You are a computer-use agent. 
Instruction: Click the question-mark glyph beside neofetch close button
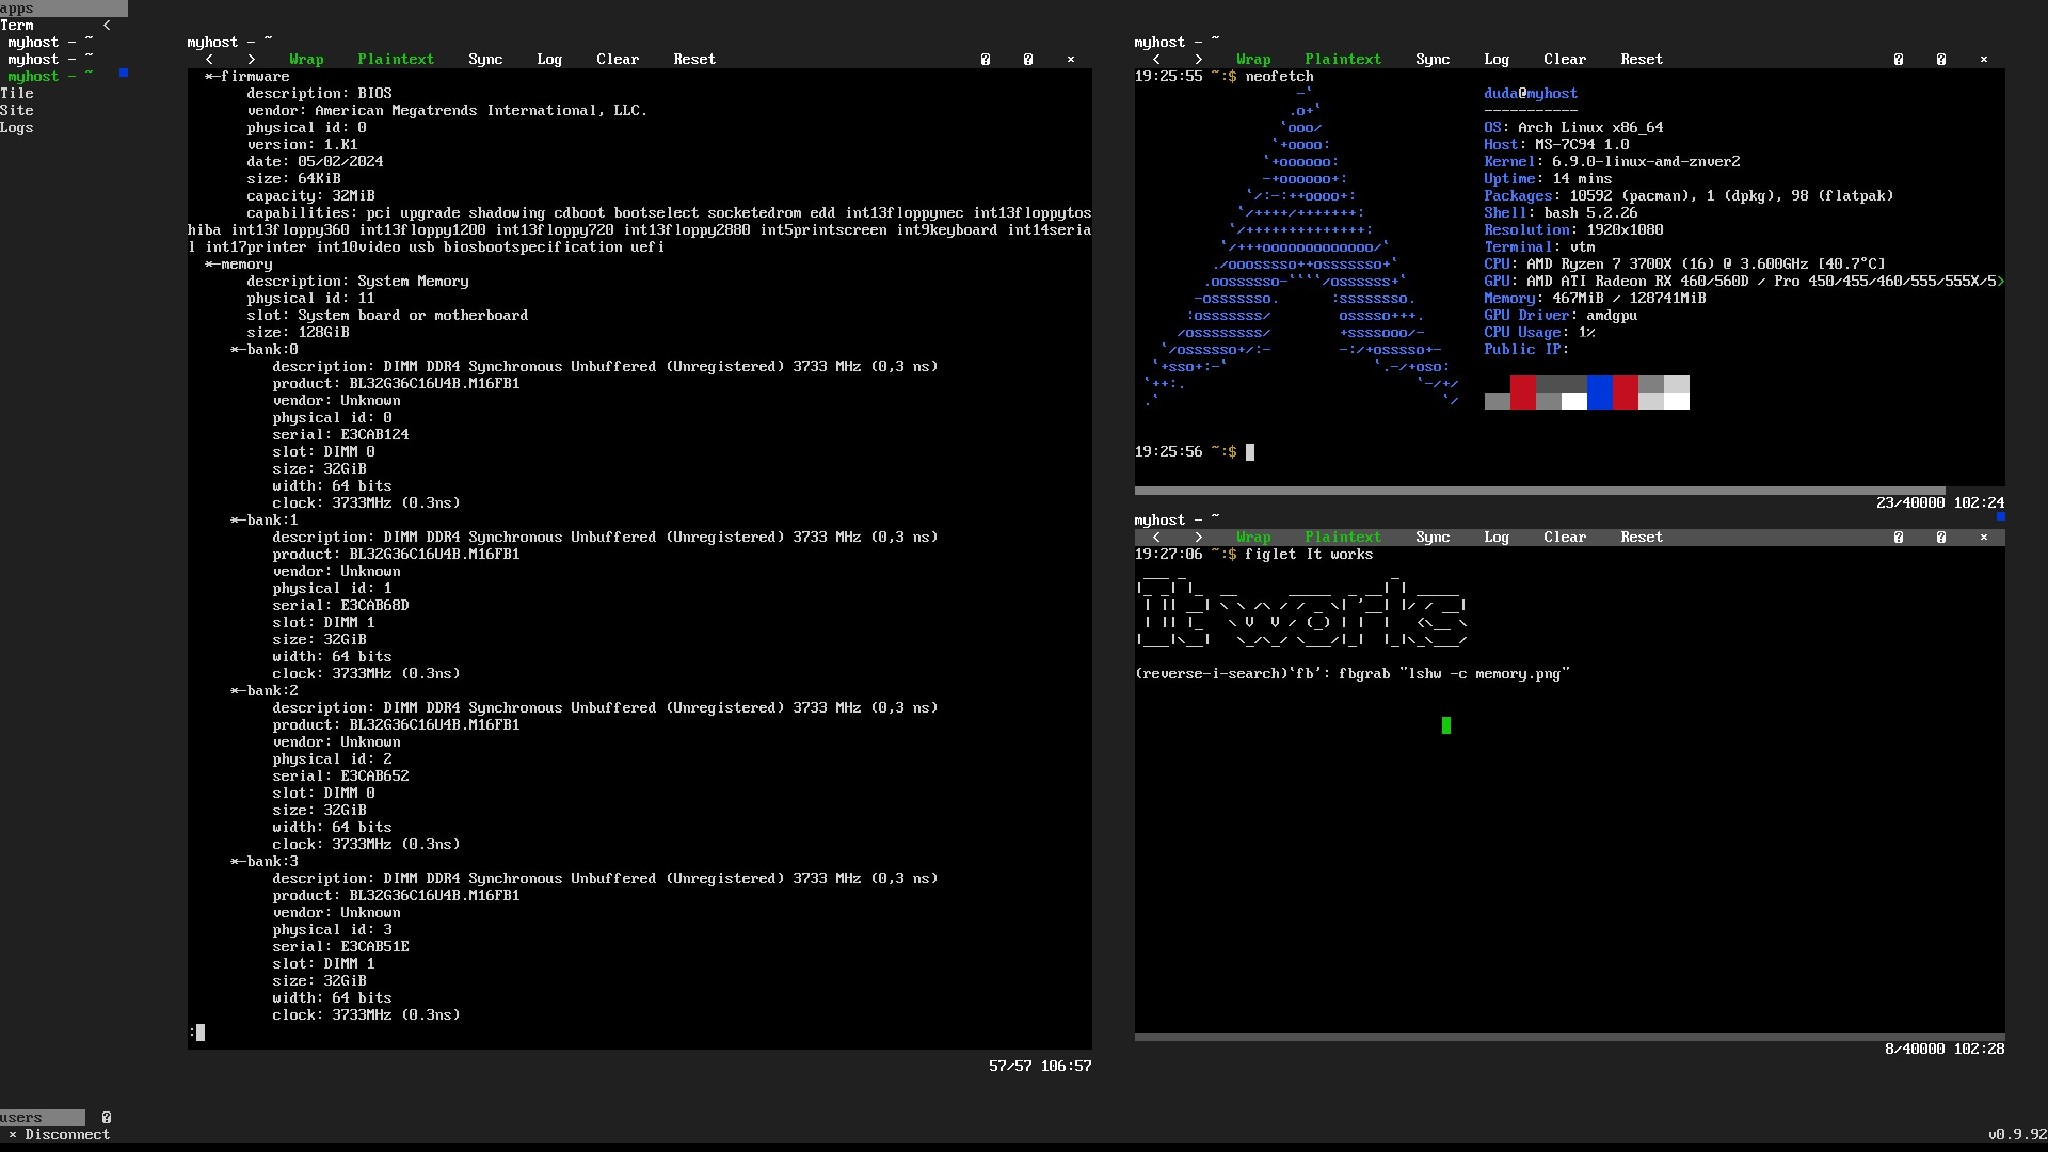[x=1941, y=59]
